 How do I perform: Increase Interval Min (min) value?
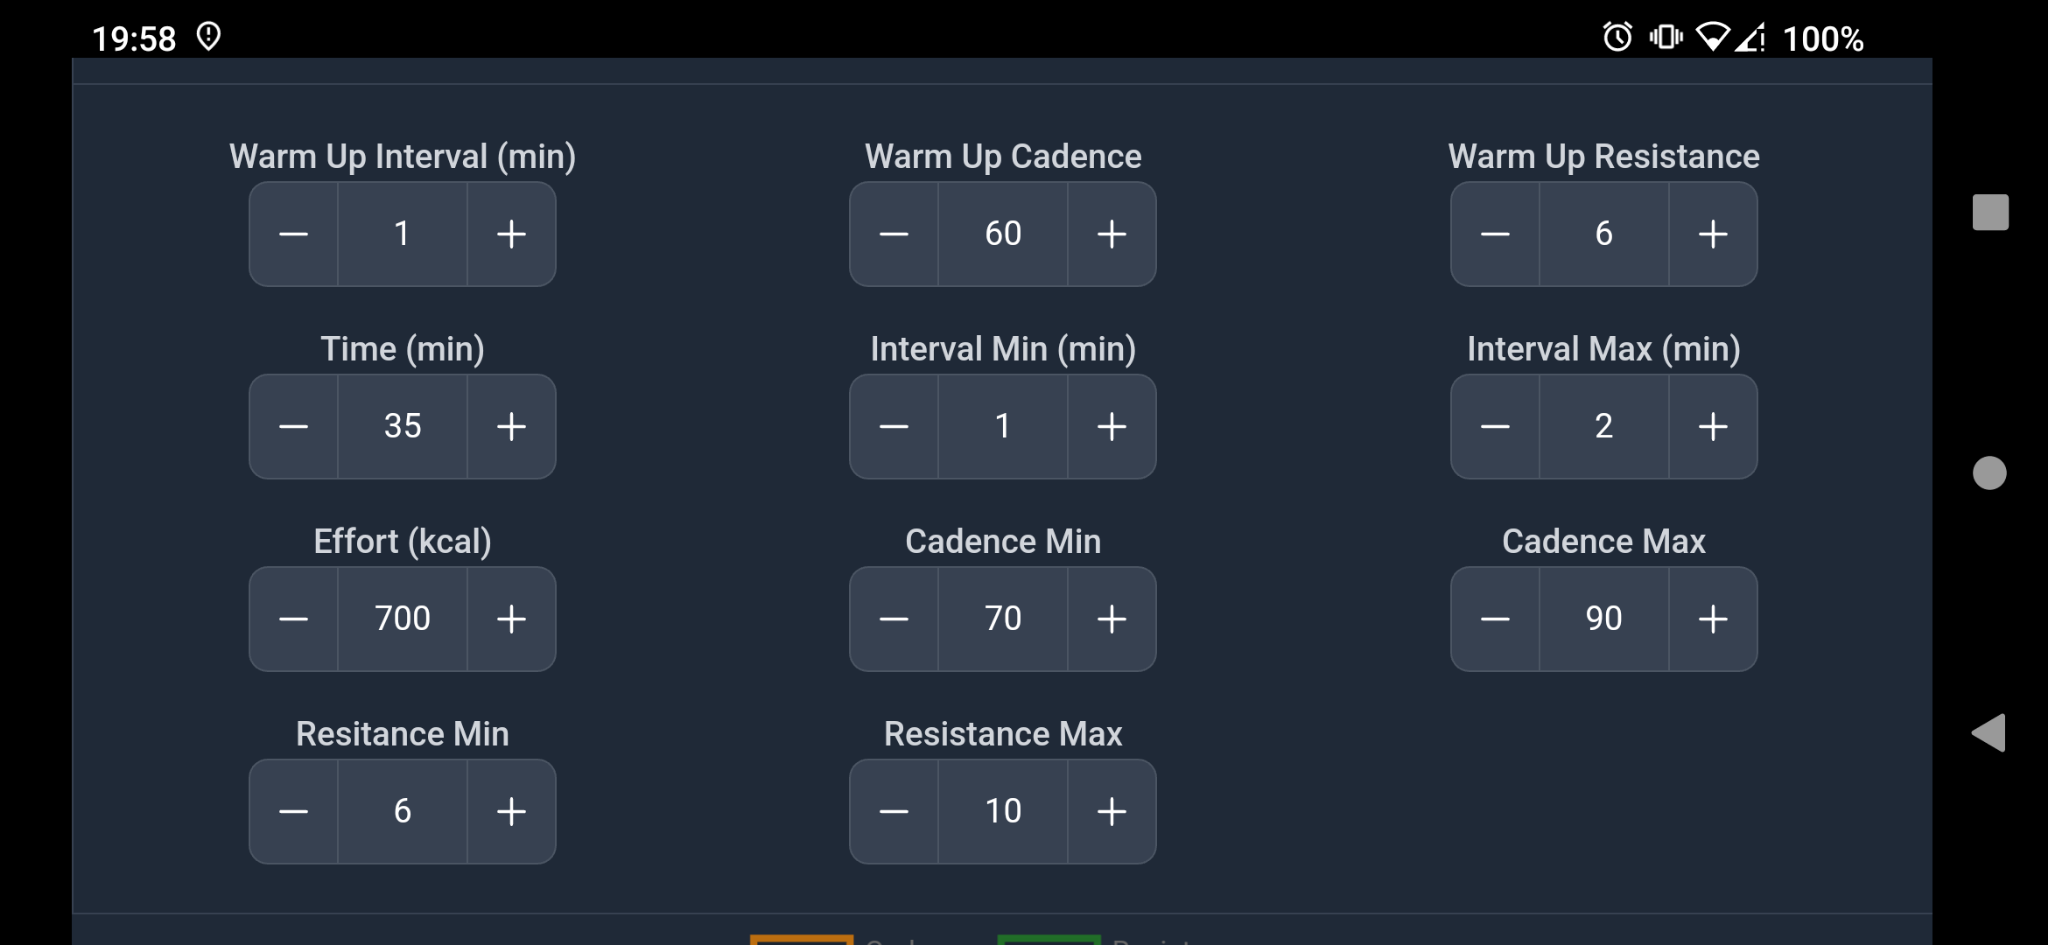click(1111, 427)
